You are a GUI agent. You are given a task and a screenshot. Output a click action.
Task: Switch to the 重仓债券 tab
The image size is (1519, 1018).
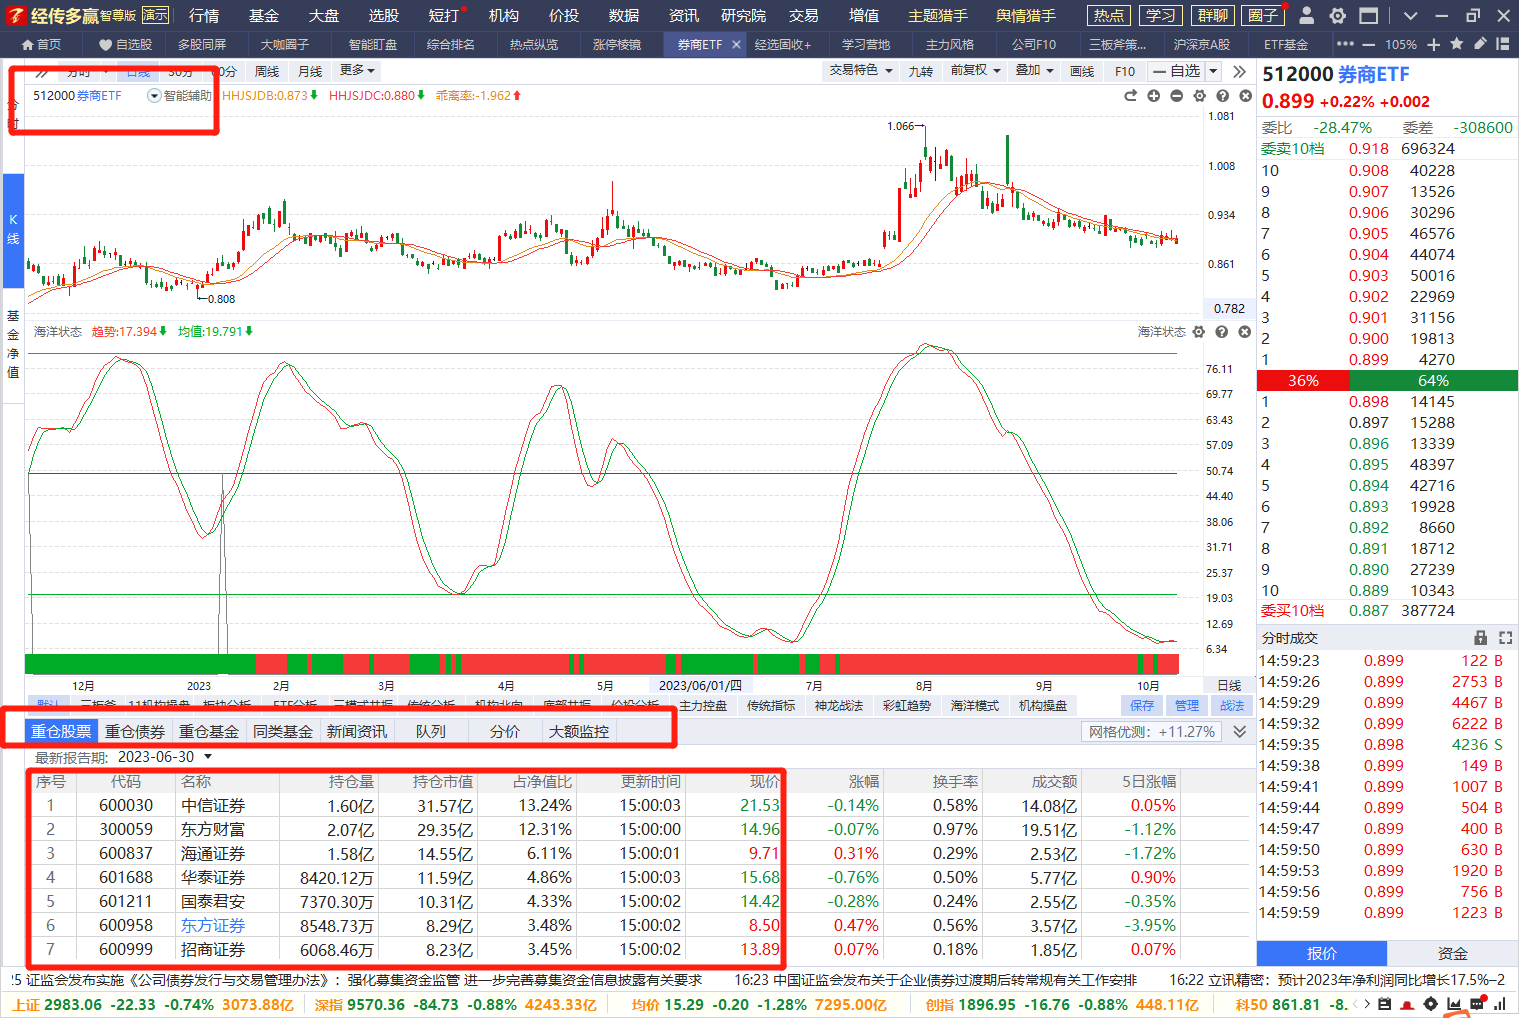point(135,732)
